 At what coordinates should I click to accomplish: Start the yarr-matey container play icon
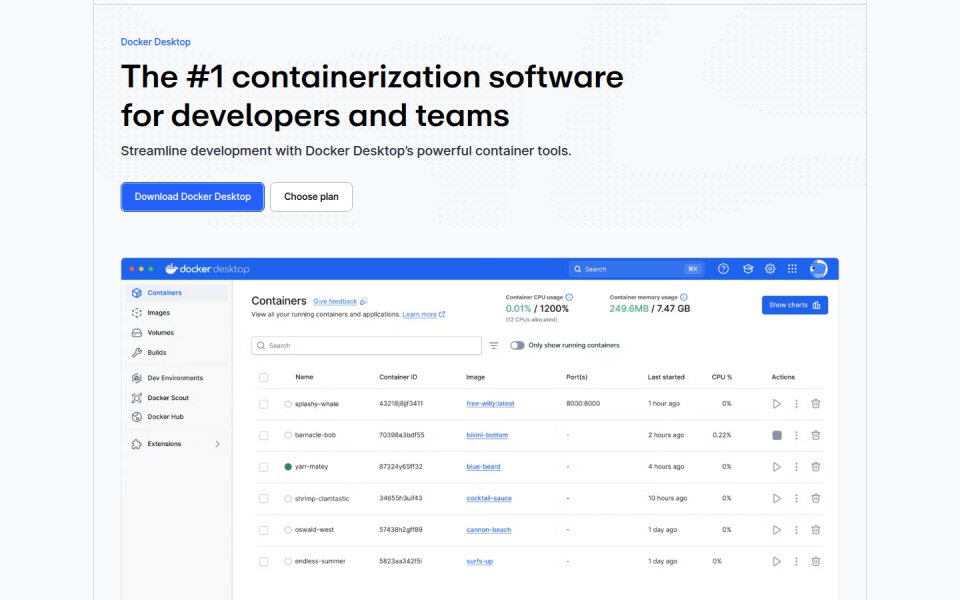pyautogui.click(x=776, y=467)
